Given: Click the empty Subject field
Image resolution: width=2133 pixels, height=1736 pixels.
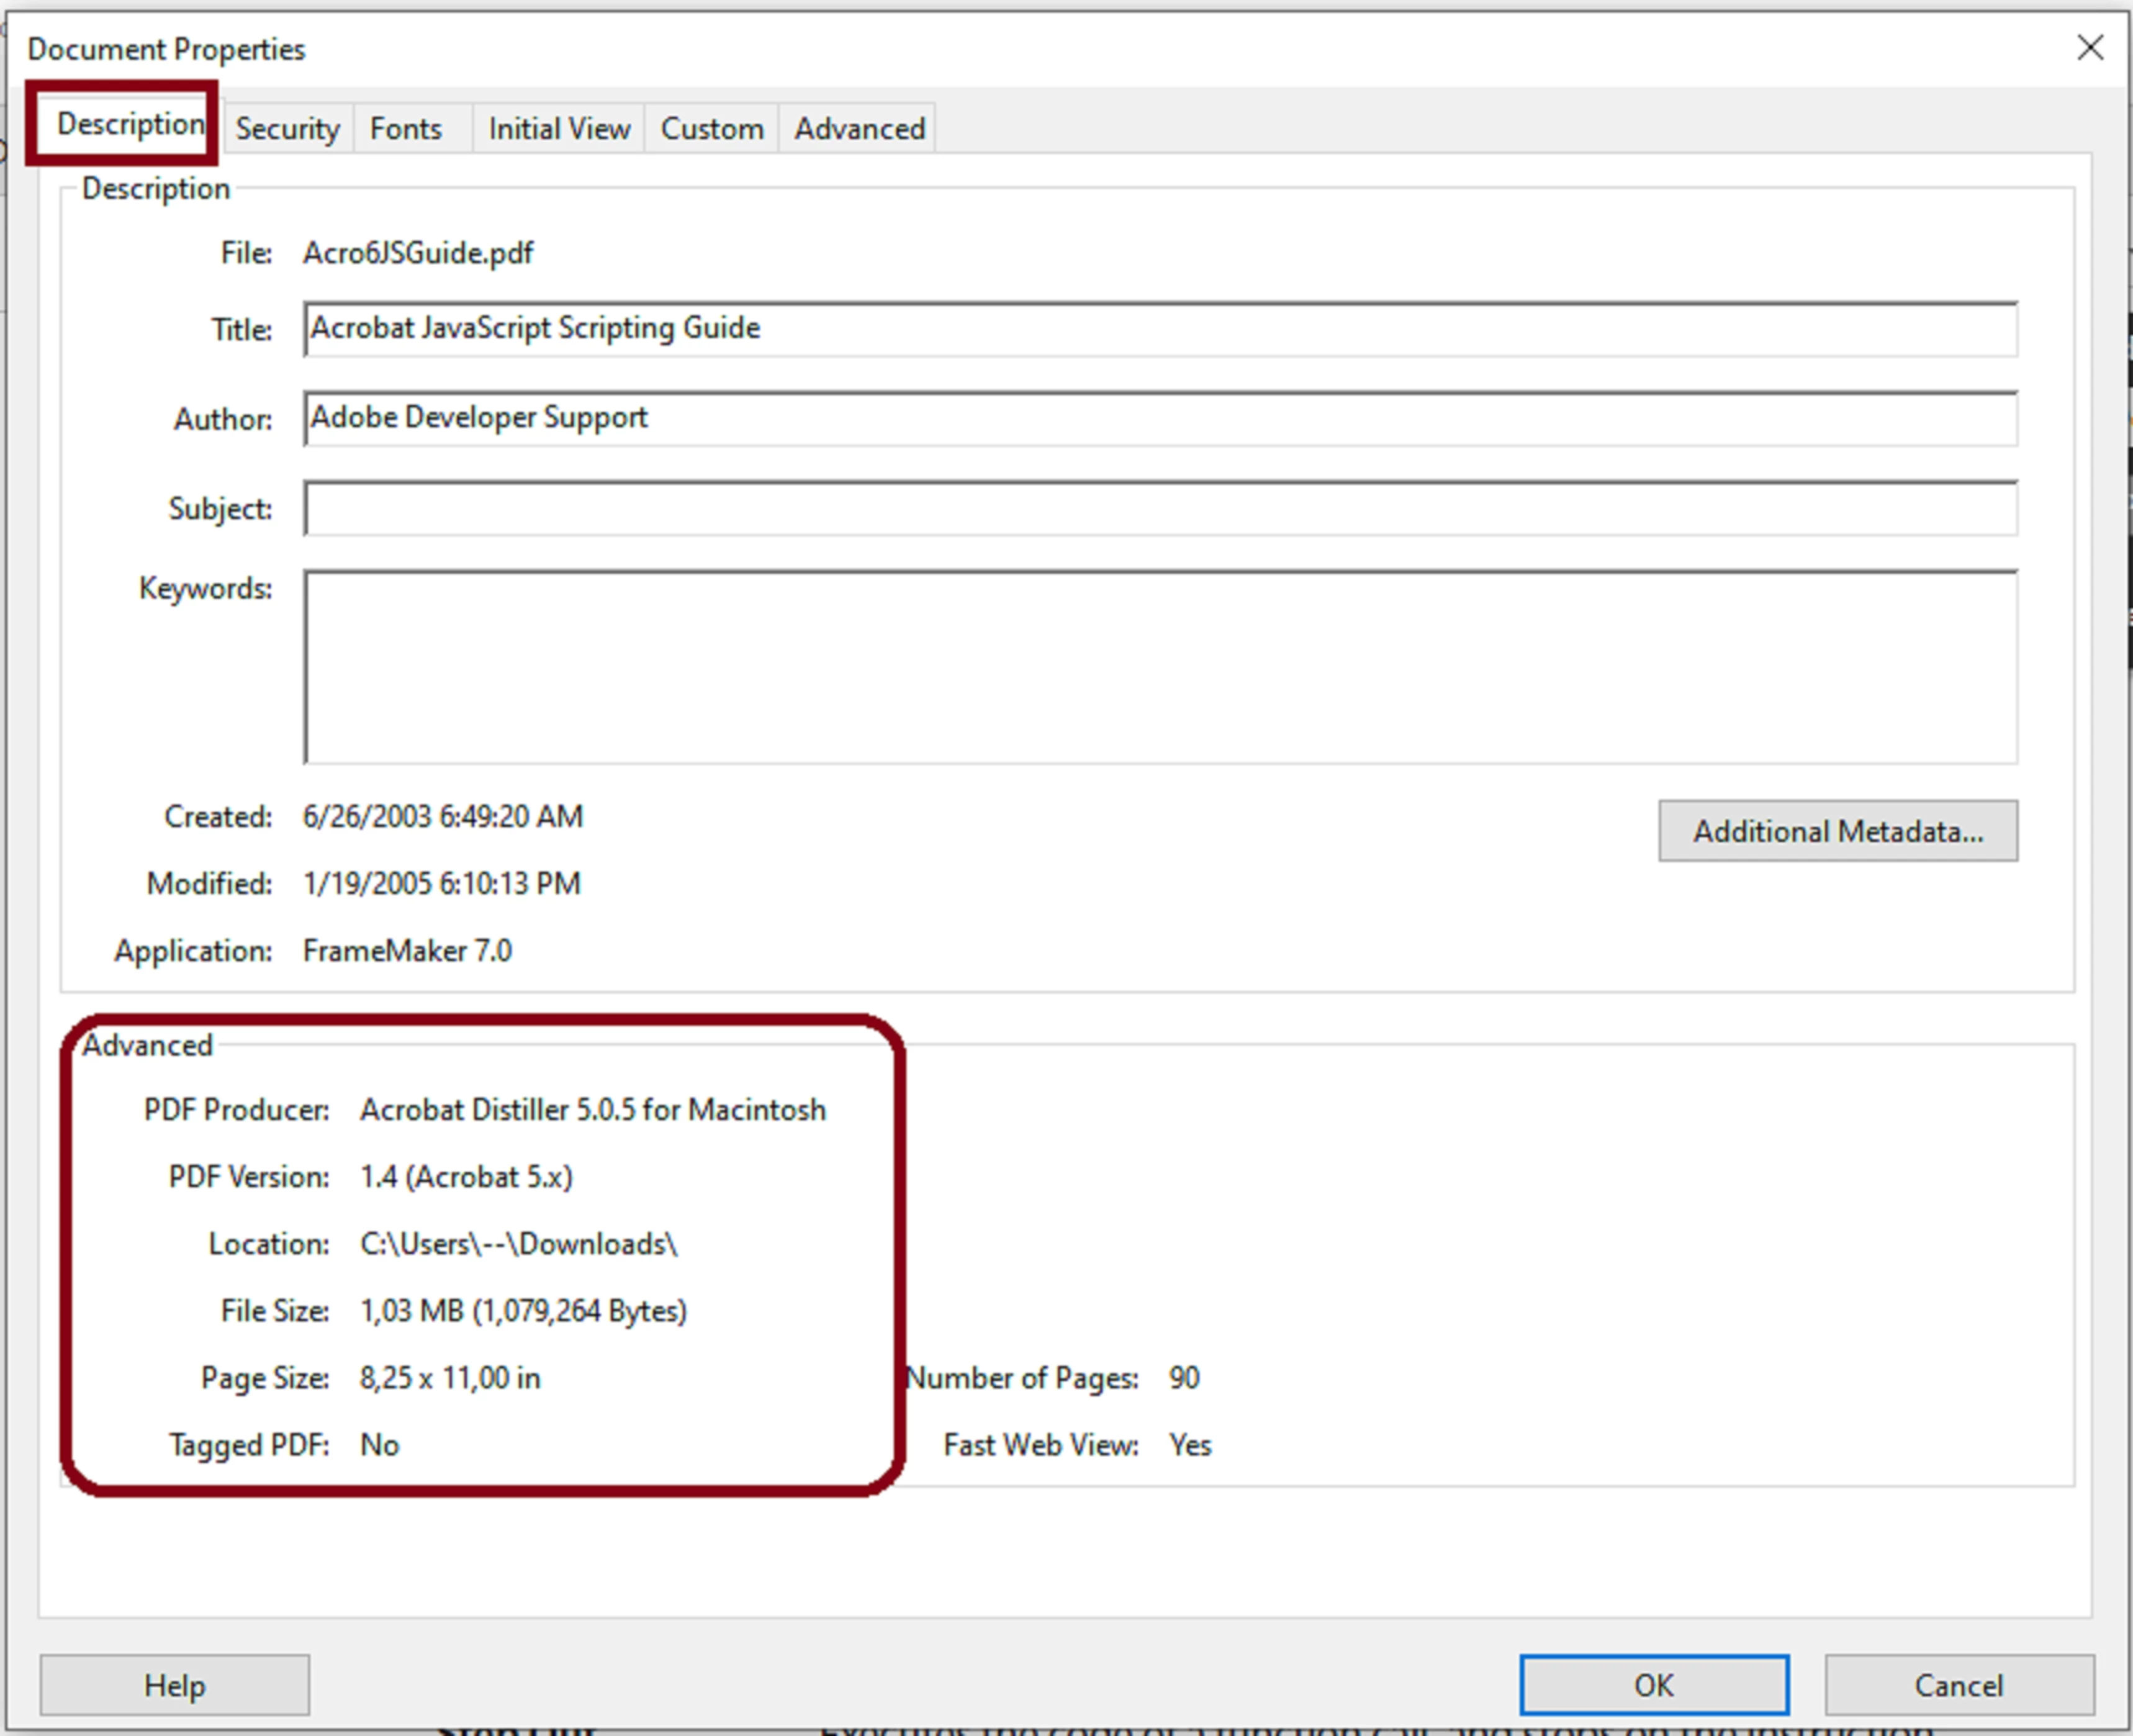Looking at the screenshot, I should (1160, 508).
